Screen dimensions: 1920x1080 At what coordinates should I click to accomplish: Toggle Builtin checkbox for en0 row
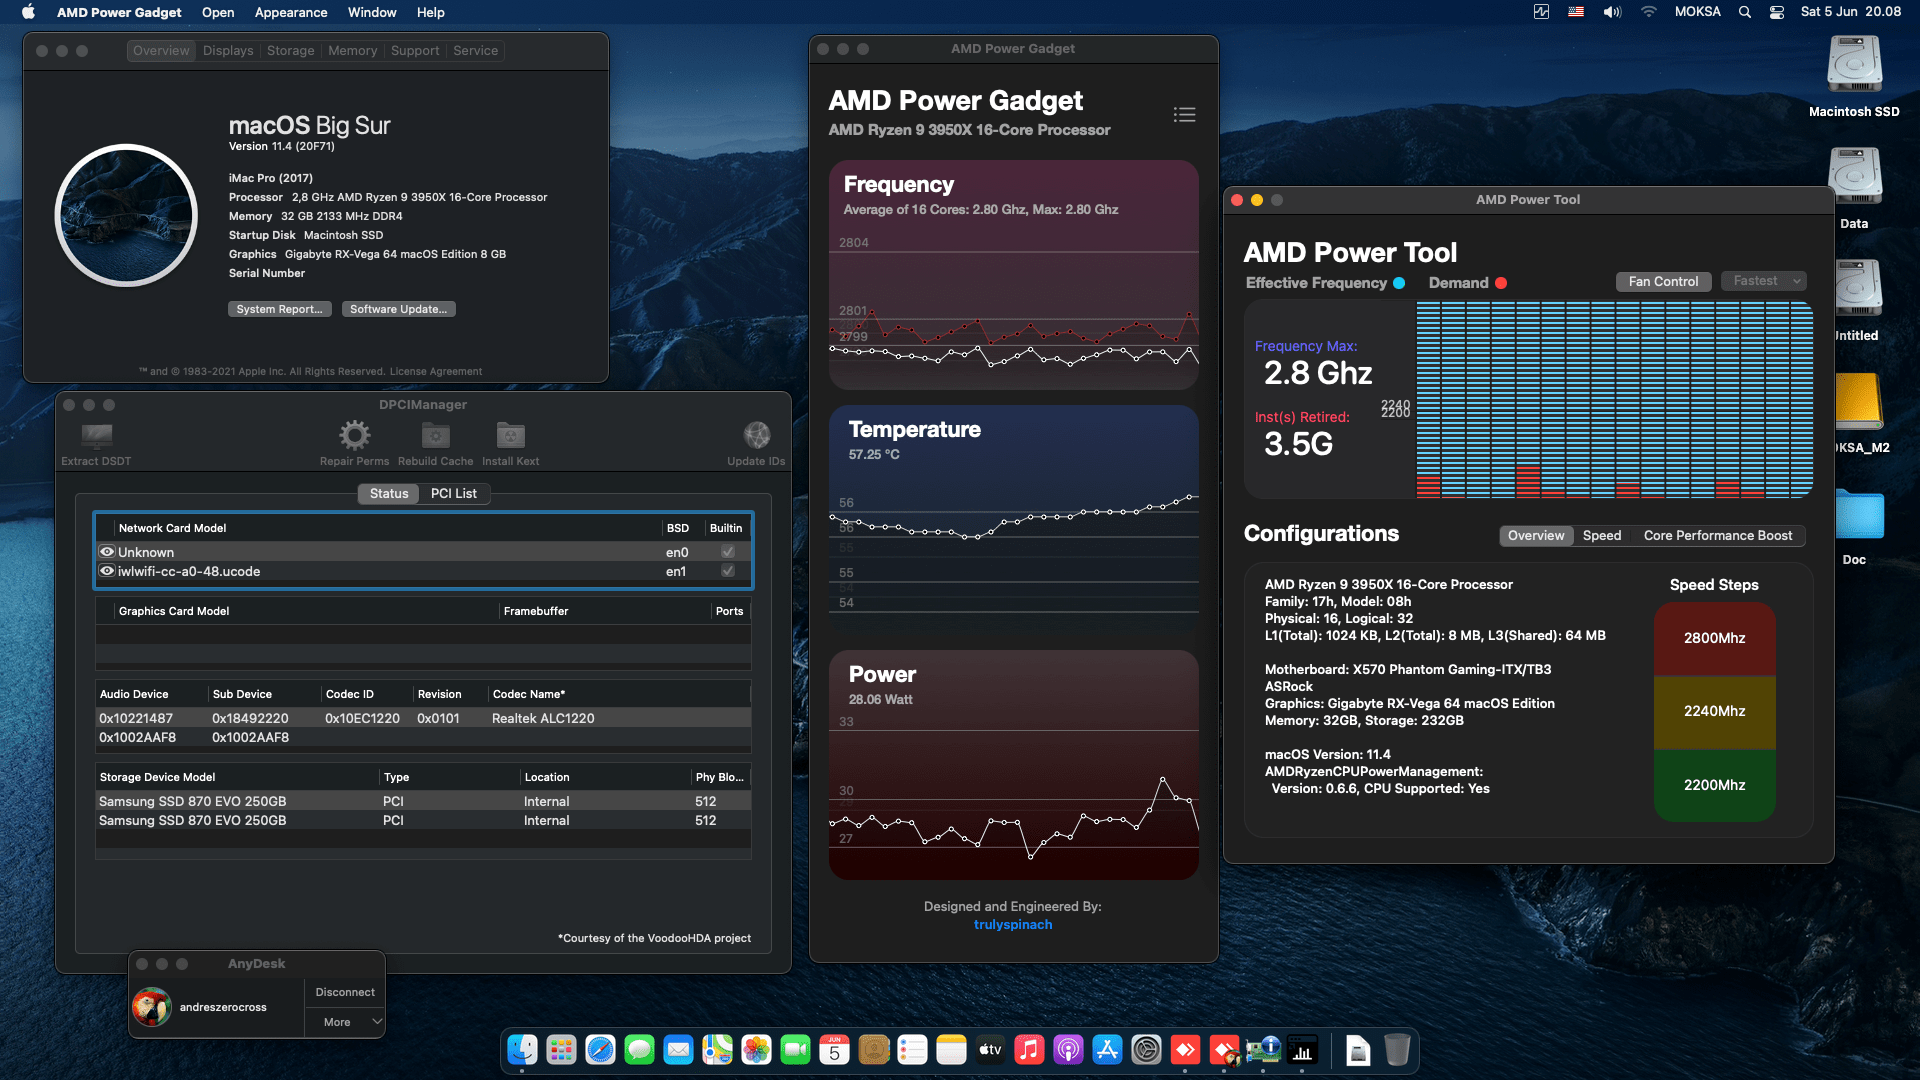[x=728, y=552]
